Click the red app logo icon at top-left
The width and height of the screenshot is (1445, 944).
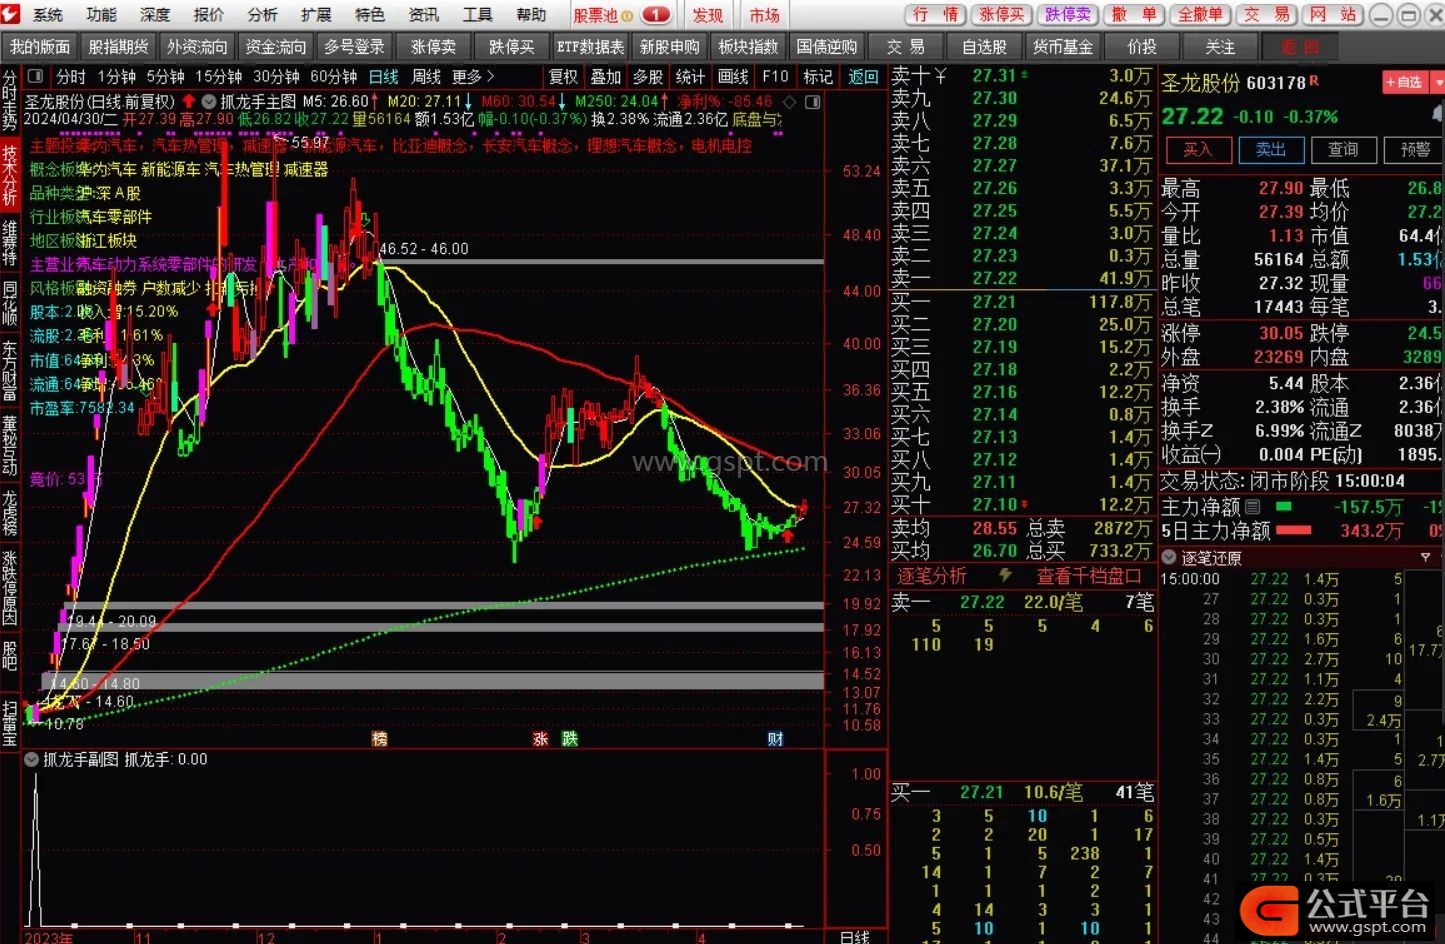10,14
